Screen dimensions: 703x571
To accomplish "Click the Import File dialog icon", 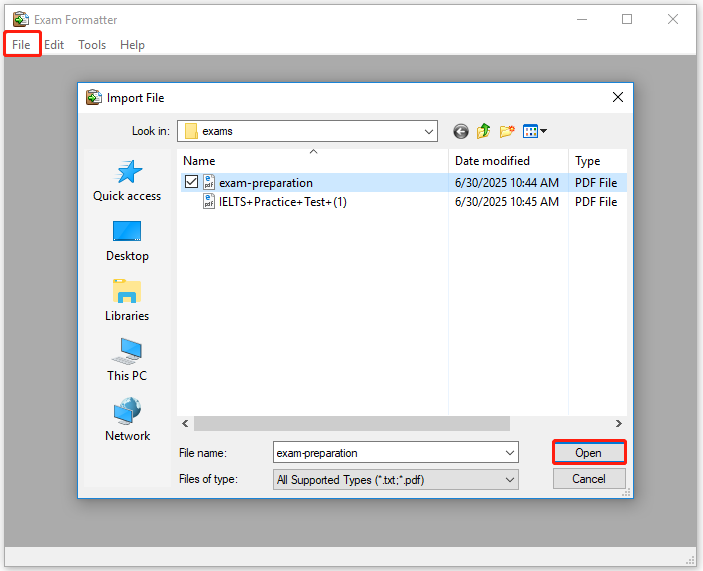I will (94, 97).
